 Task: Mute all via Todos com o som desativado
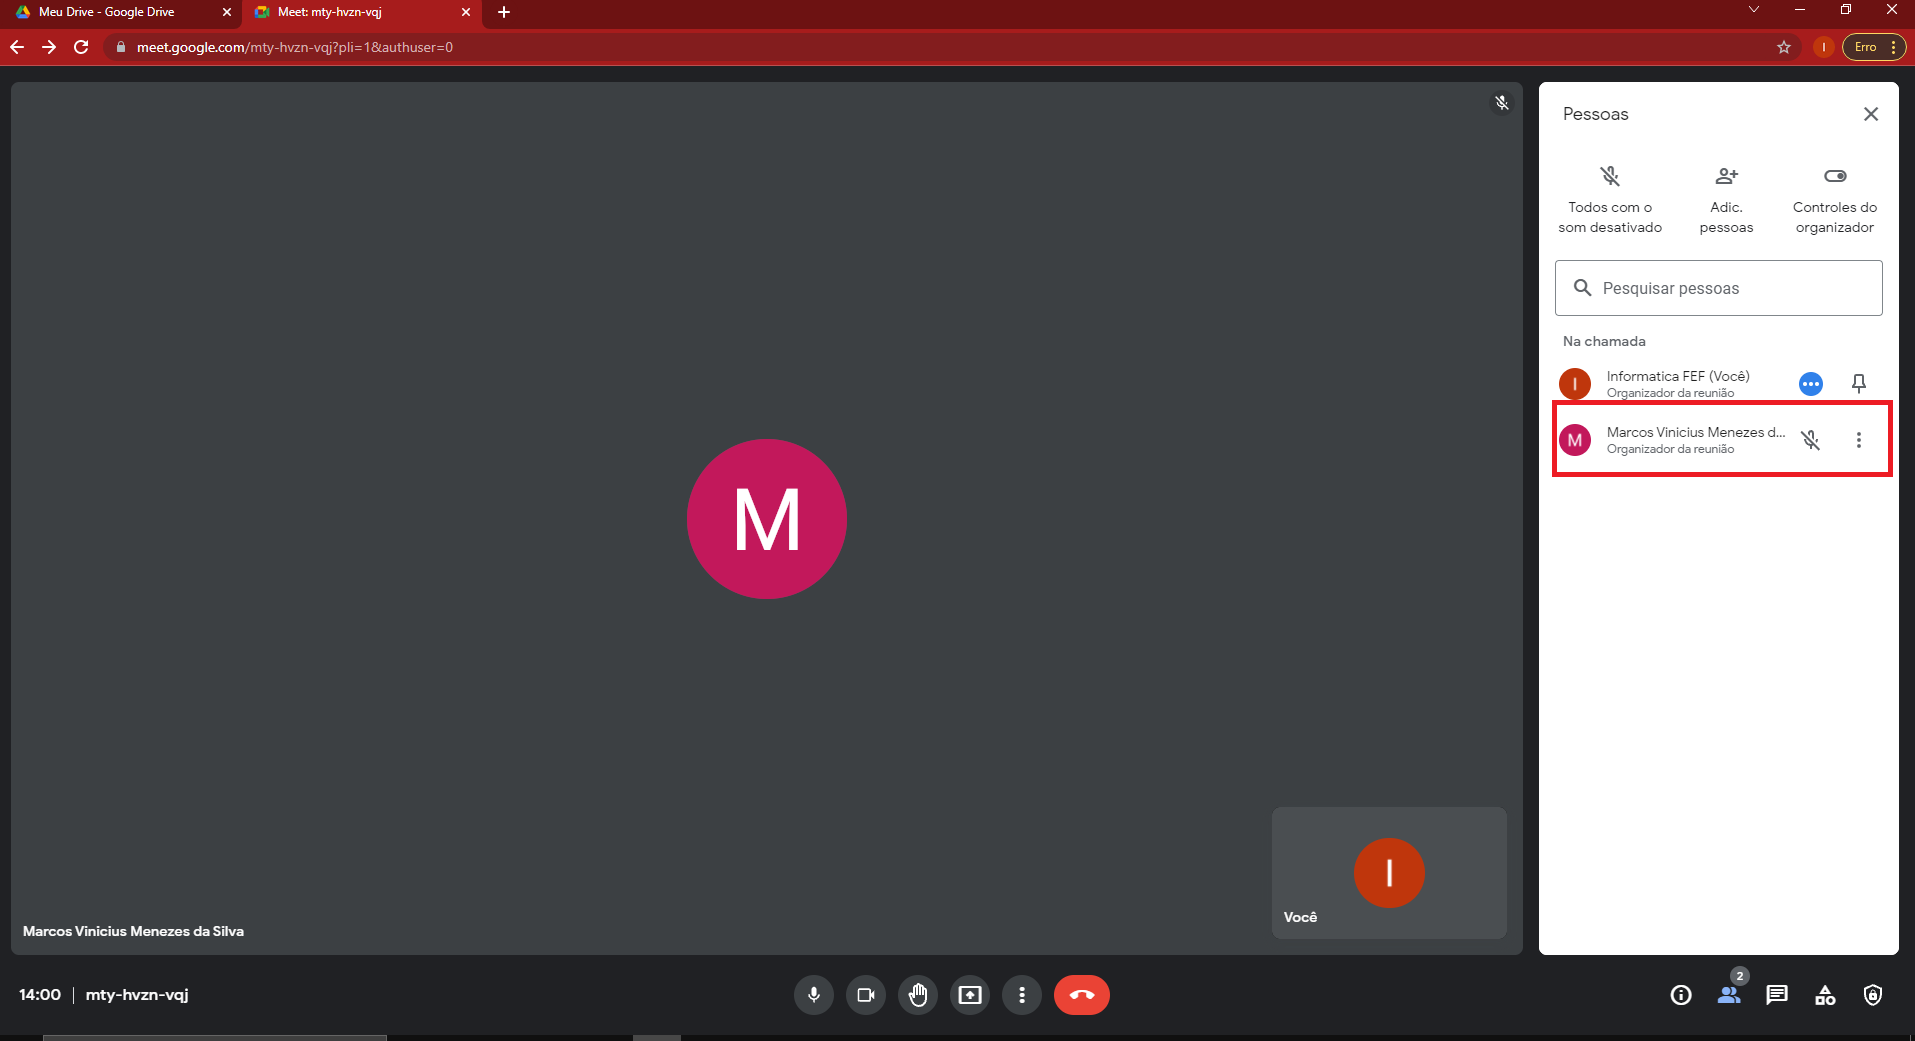coord(1610,200)
